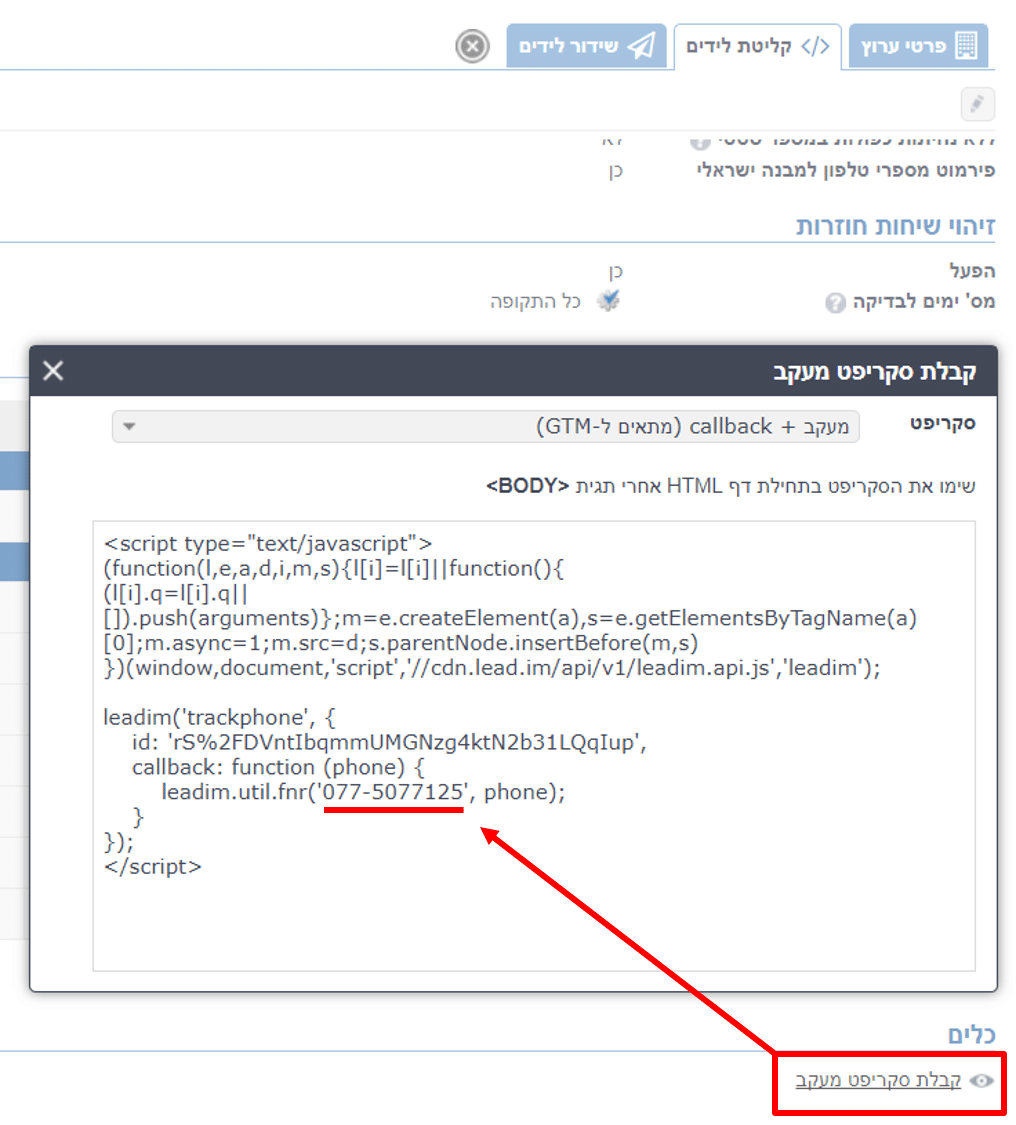
Task: Click inside the tracking script code box
Action: point(534,746)
